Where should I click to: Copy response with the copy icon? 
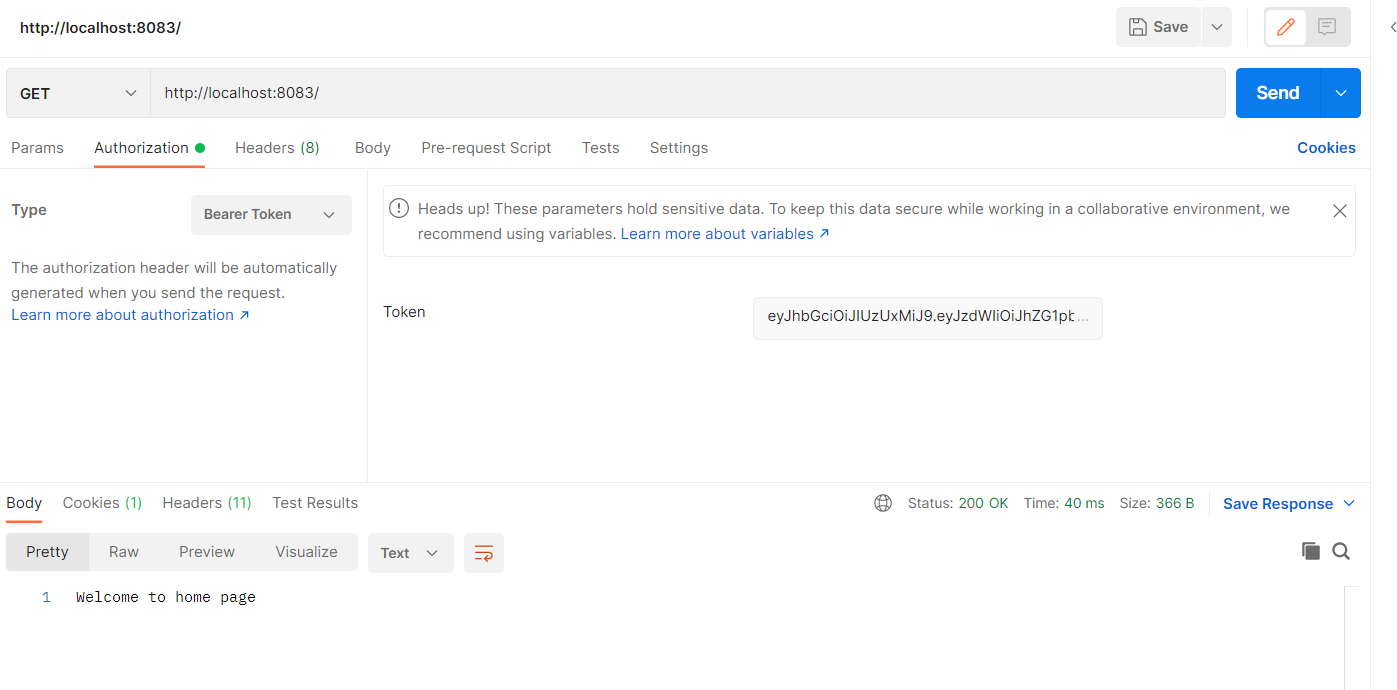click(1310, 551)
